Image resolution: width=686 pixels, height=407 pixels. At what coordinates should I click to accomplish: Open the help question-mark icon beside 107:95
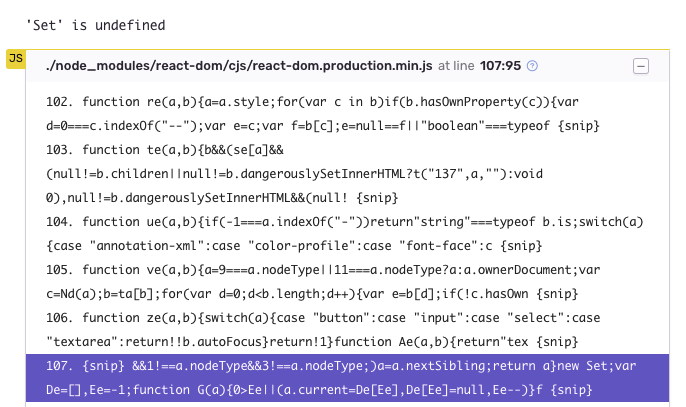tap(532, 66)
